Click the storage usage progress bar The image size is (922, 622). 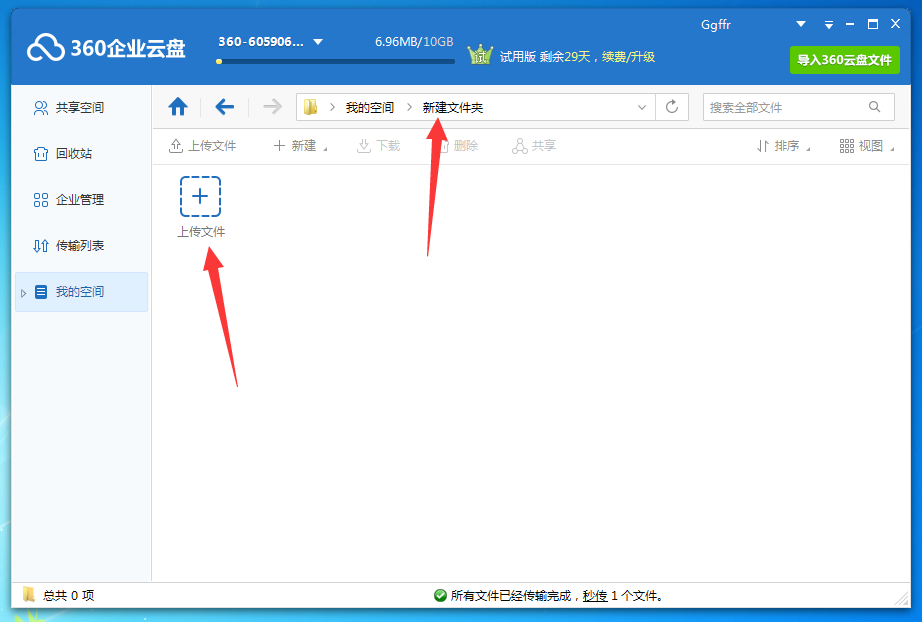[x=335, y=60]
